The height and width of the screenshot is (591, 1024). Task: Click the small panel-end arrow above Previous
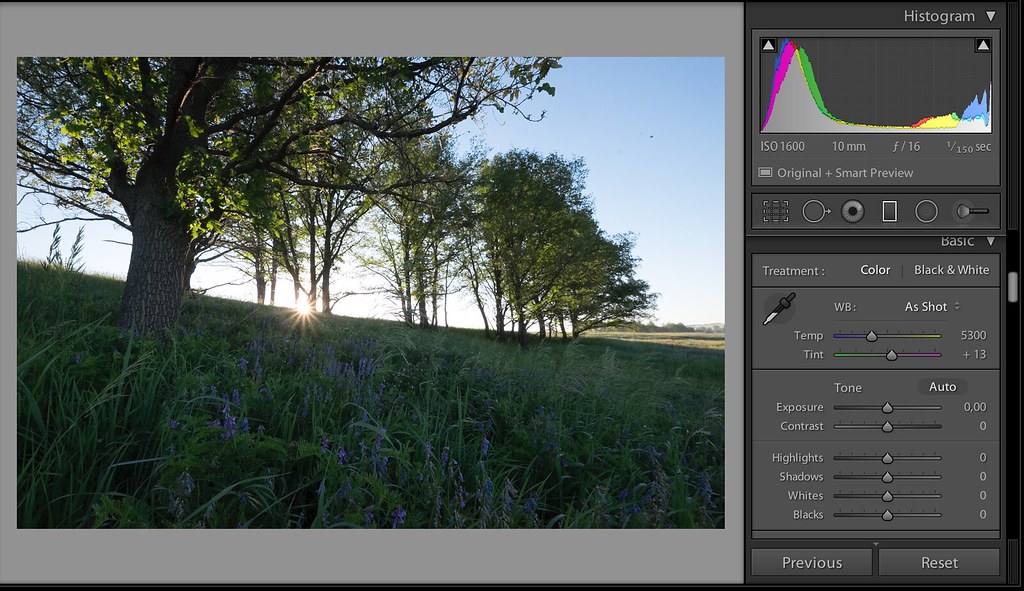(x=876, y=543)
